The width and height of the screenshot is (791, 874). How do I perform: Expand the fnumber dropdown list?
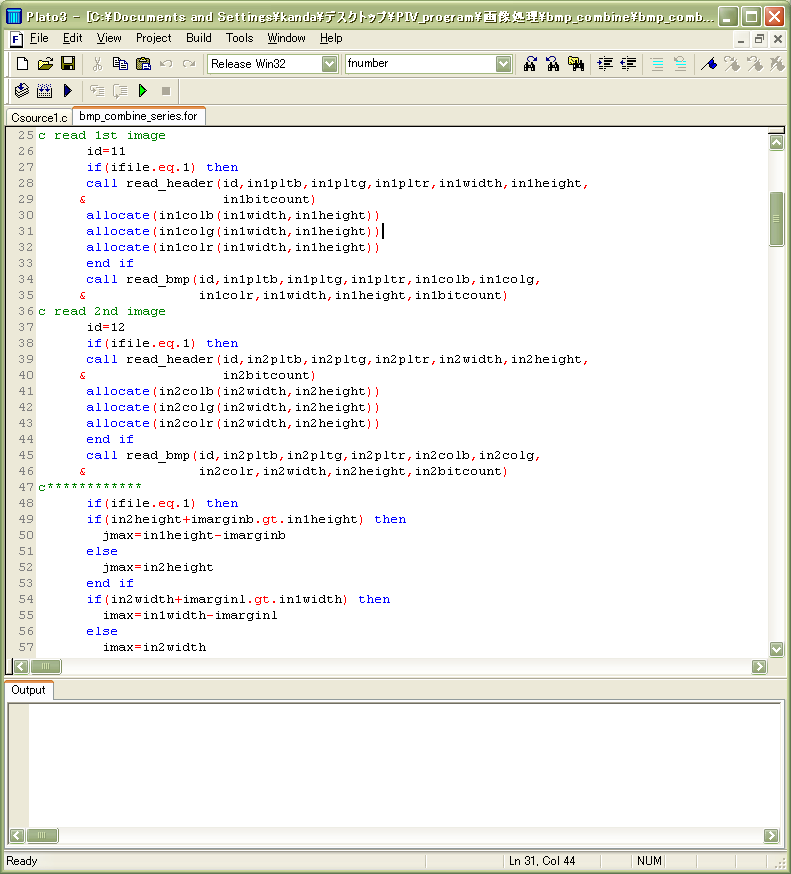[x=504, y=64]
